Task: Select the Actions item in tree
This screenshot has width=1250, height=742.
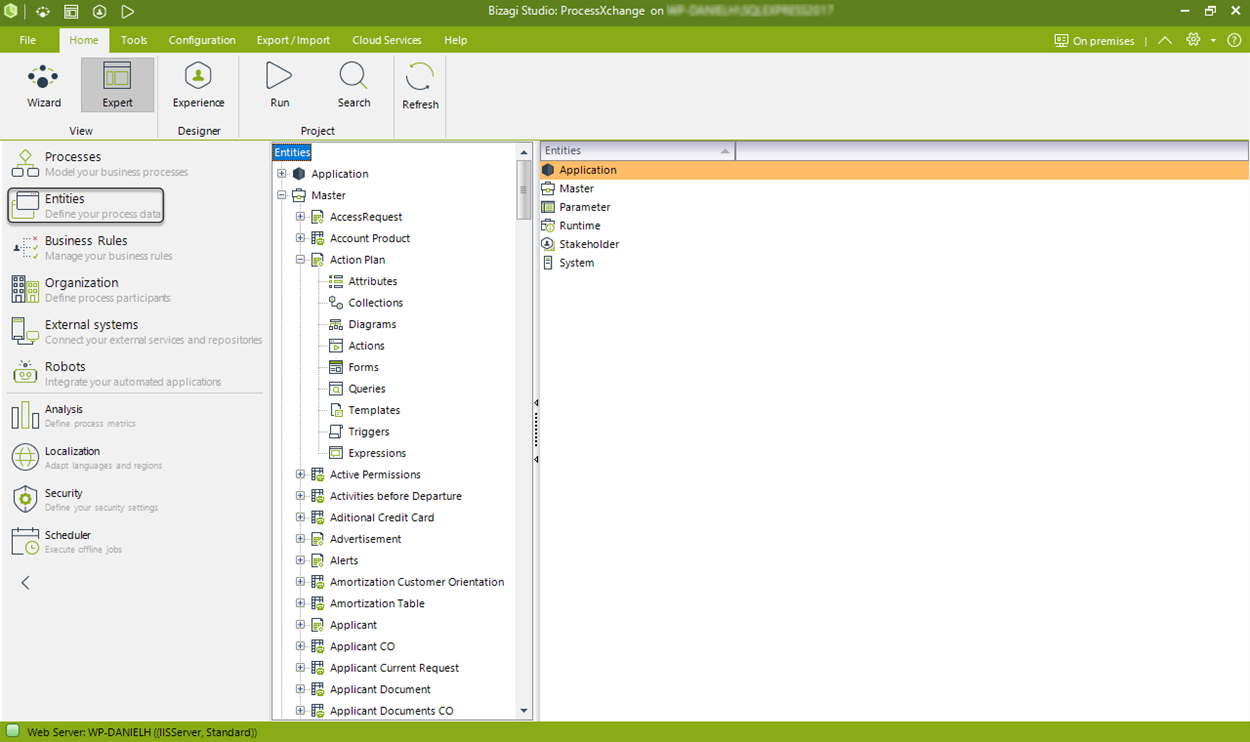Action: point(366,346)
